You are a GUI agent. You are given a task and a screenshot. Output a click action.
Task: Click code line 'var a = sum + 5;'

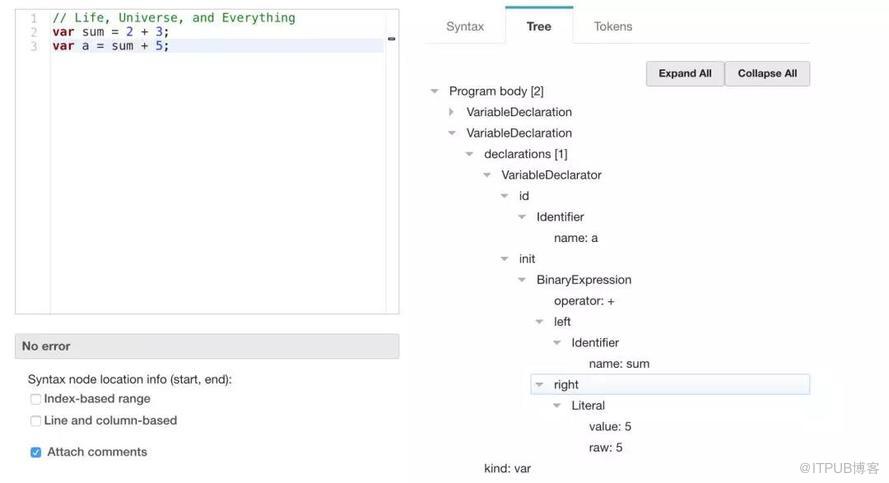(x=111, y=46)
